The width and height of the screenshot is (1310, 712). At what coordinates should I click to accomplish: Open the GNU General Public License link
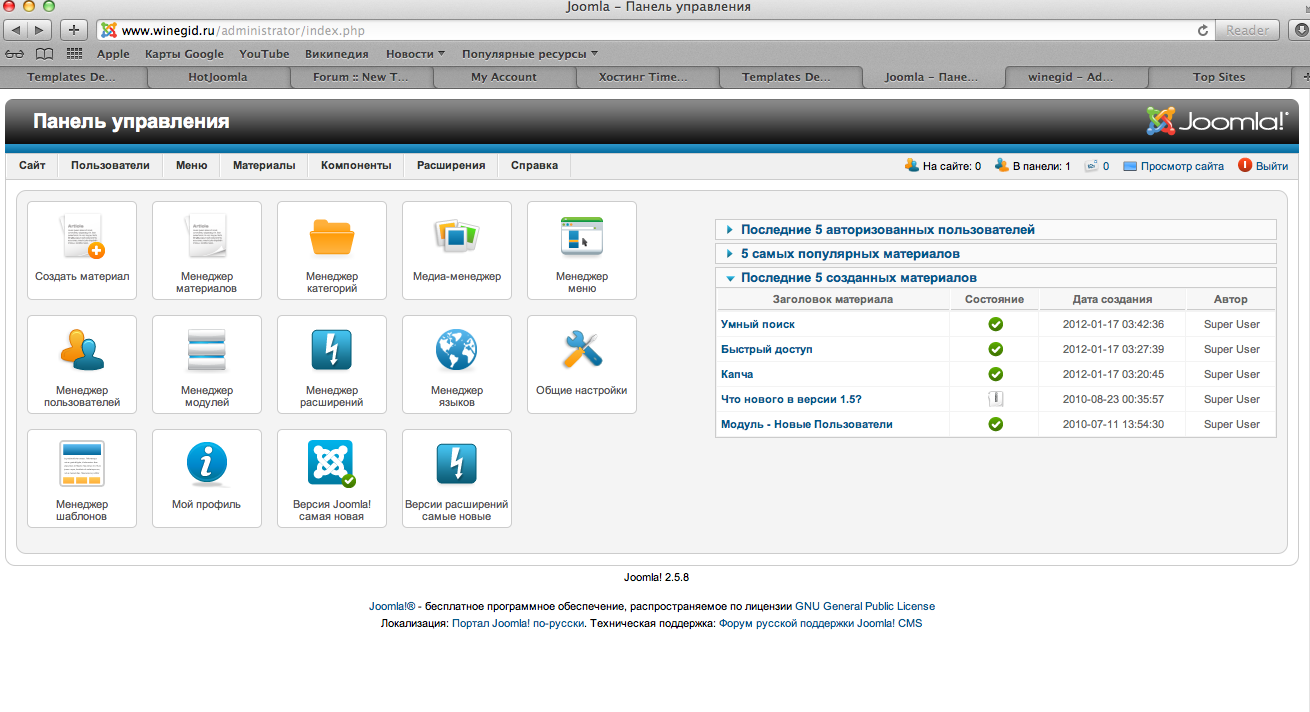point(865,606)
